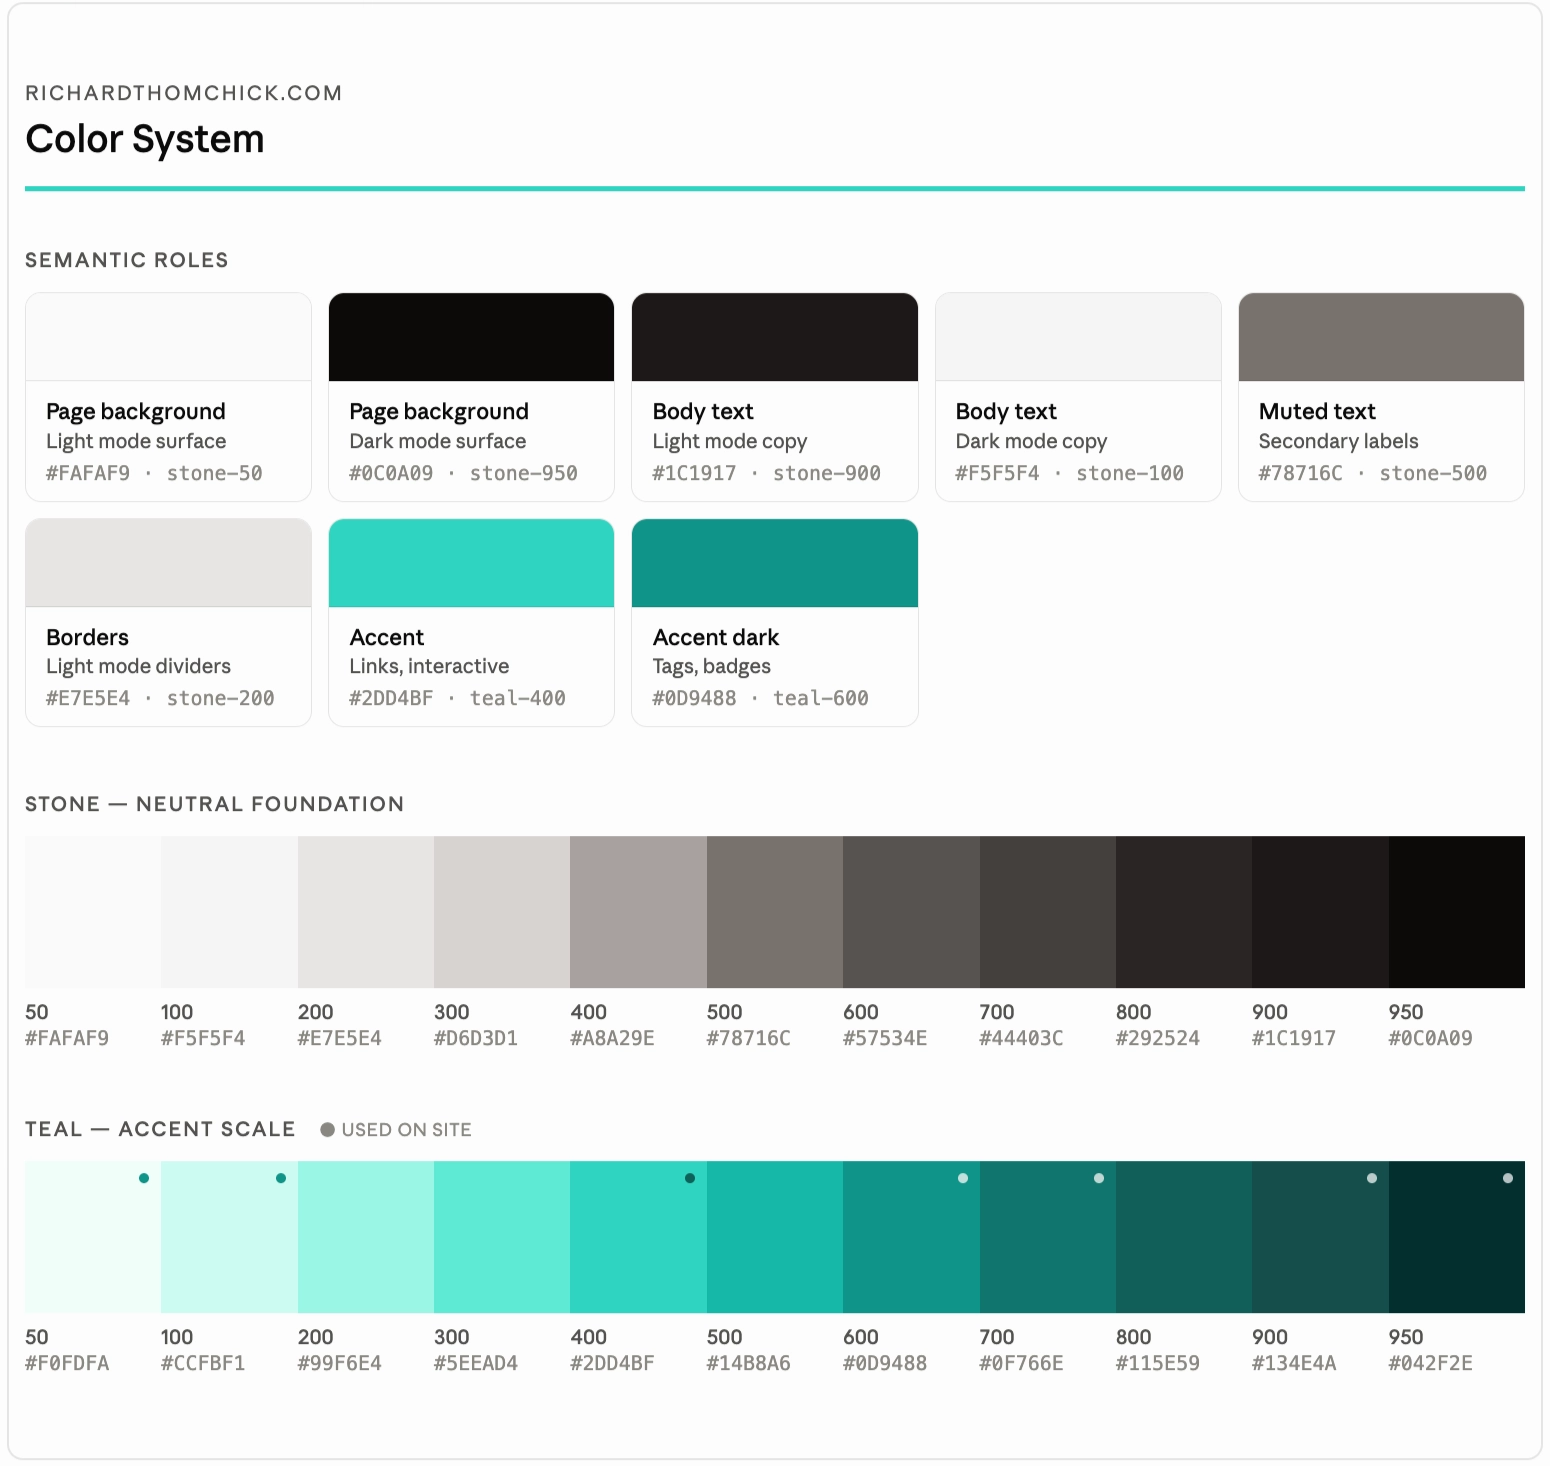Image resolution: width=1550 pixels, height=1466 pixels.
Task: Click the #F5F5F4 · stone-100 card label
Action: [x=1070, y=473]
